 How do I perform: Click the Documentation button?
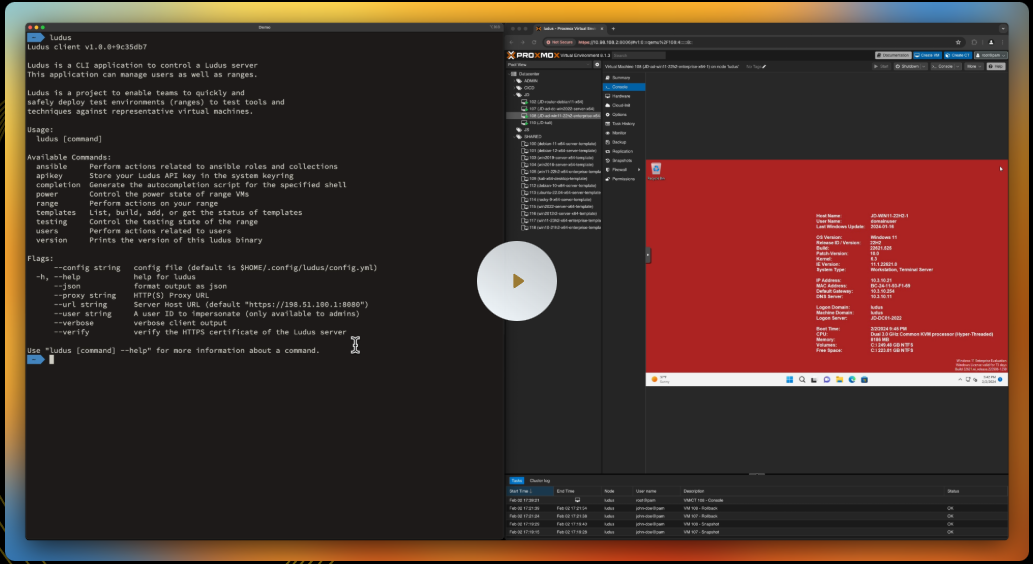tap(891, 55)
